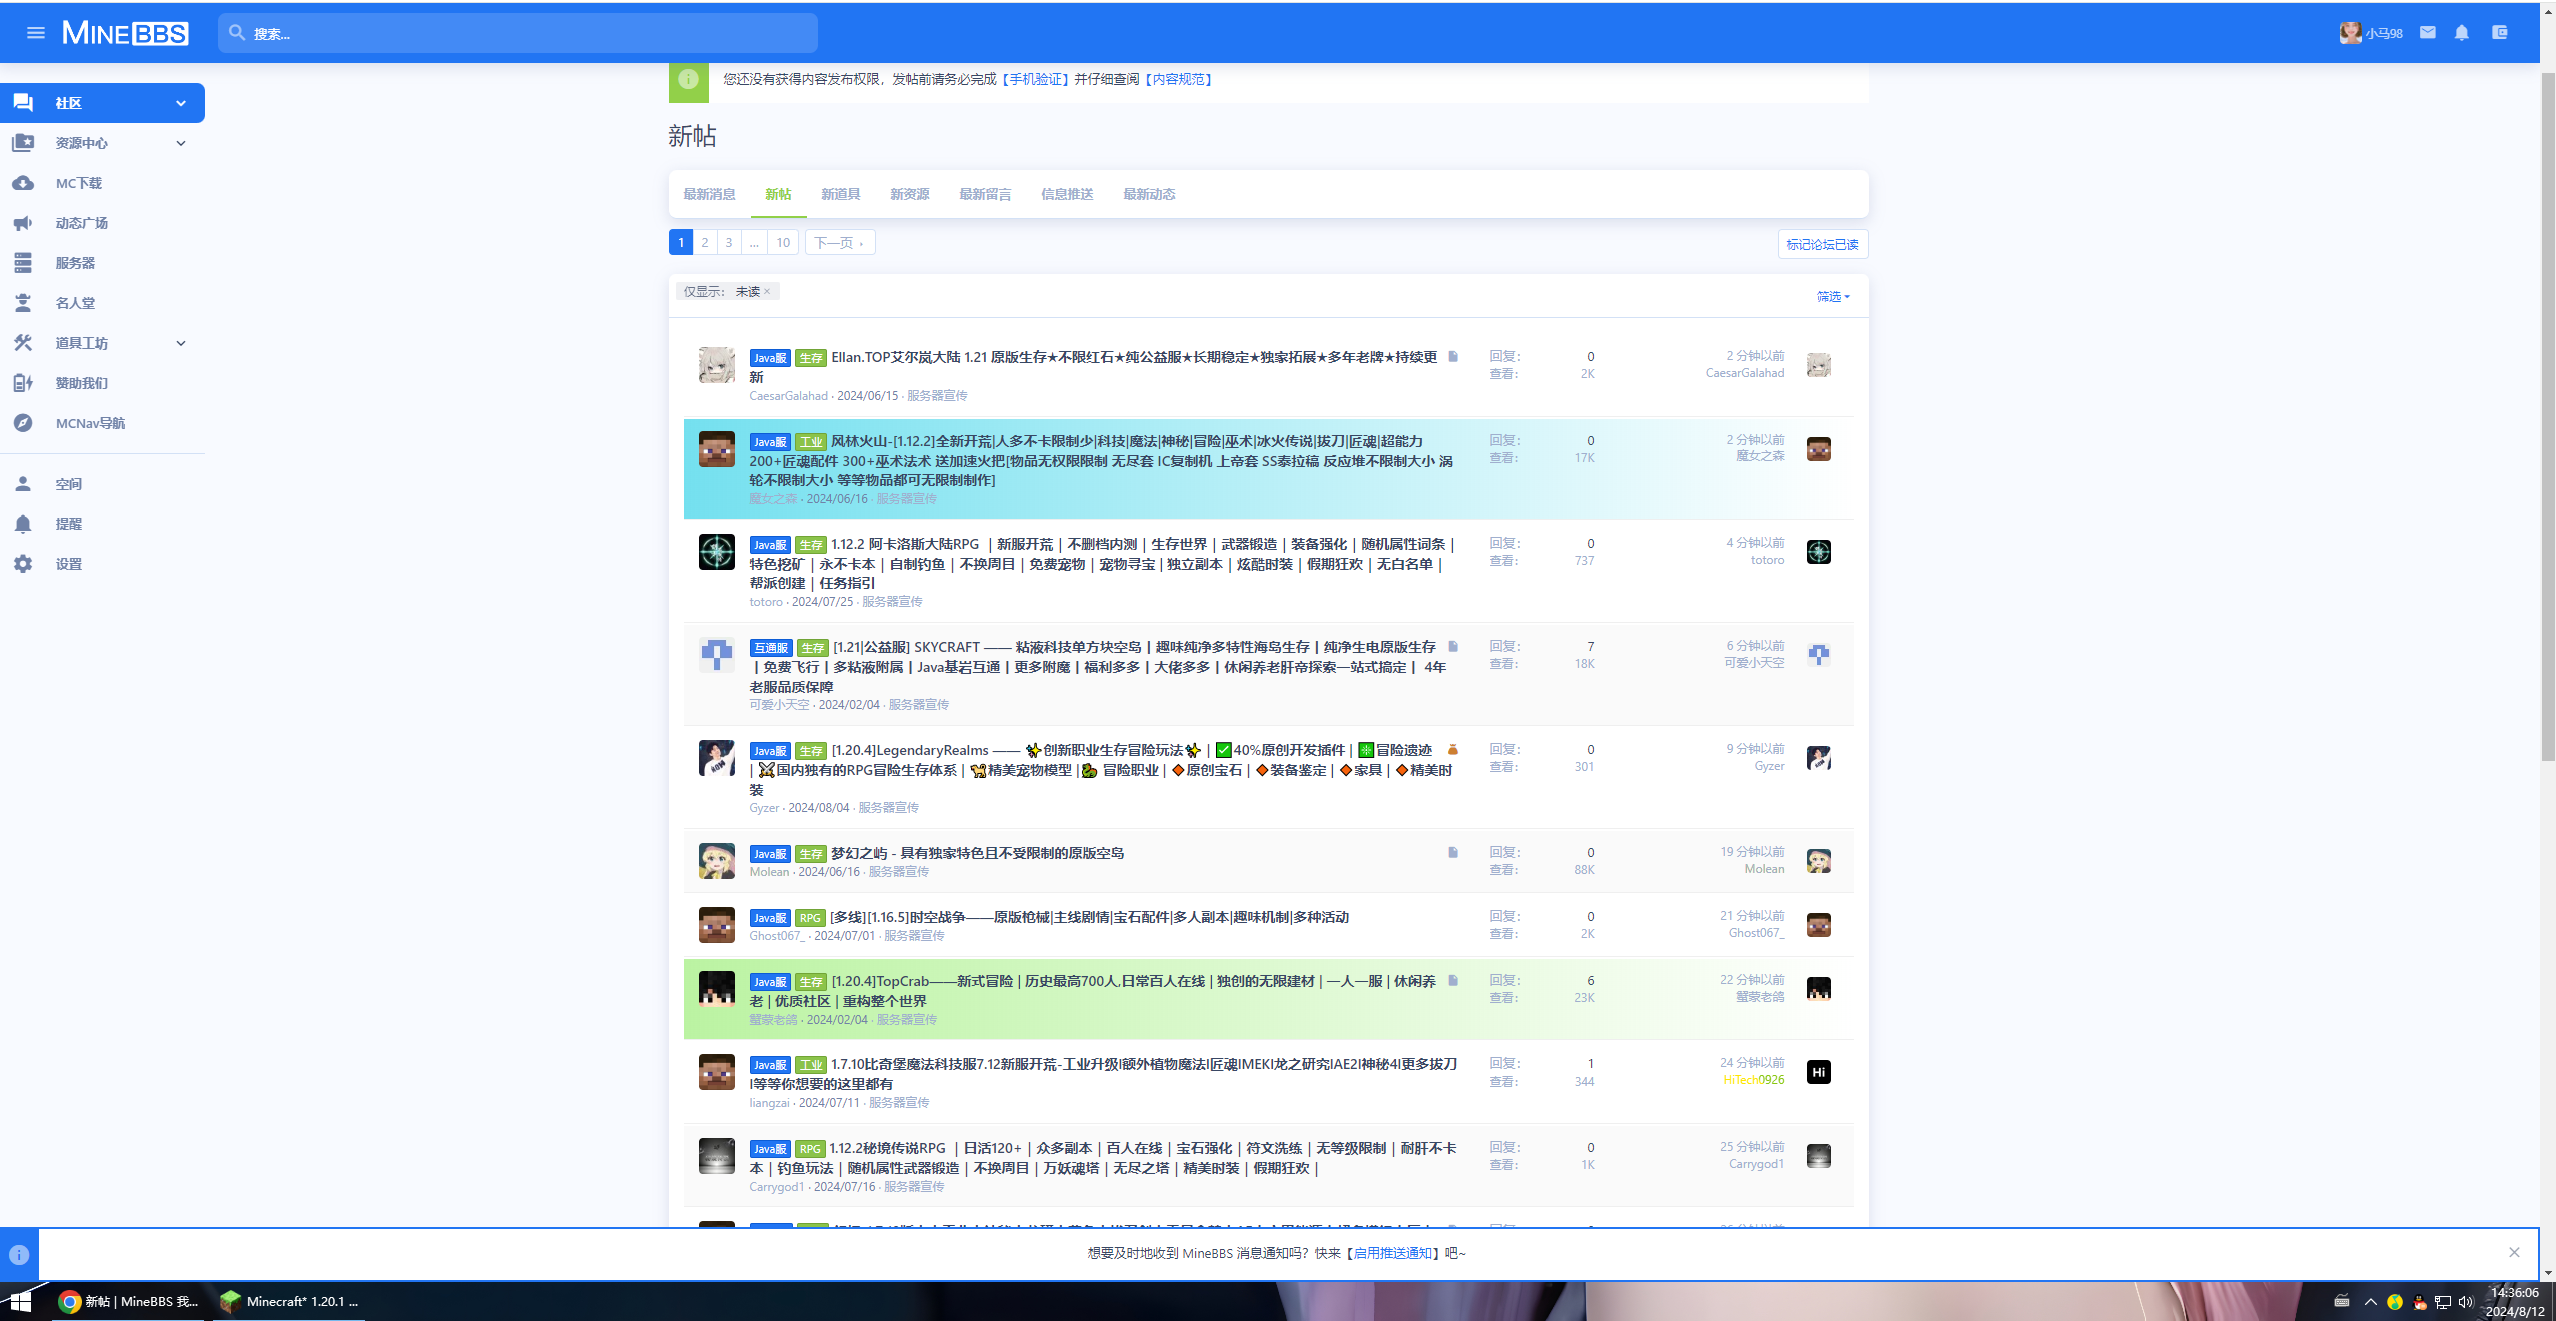Image resolution: width=2556 pixels, height=1321 pixels.
Task: Open the hamburger menu icon
Action: pos(36,33)
